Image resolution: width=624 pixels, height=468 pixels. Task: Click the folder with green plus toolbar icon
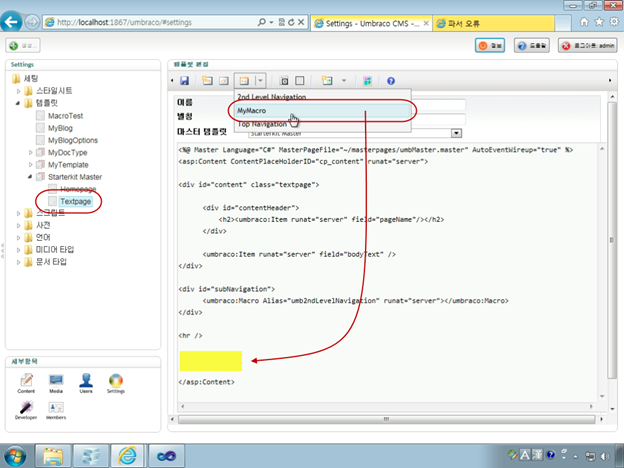(x=327, y=81)
